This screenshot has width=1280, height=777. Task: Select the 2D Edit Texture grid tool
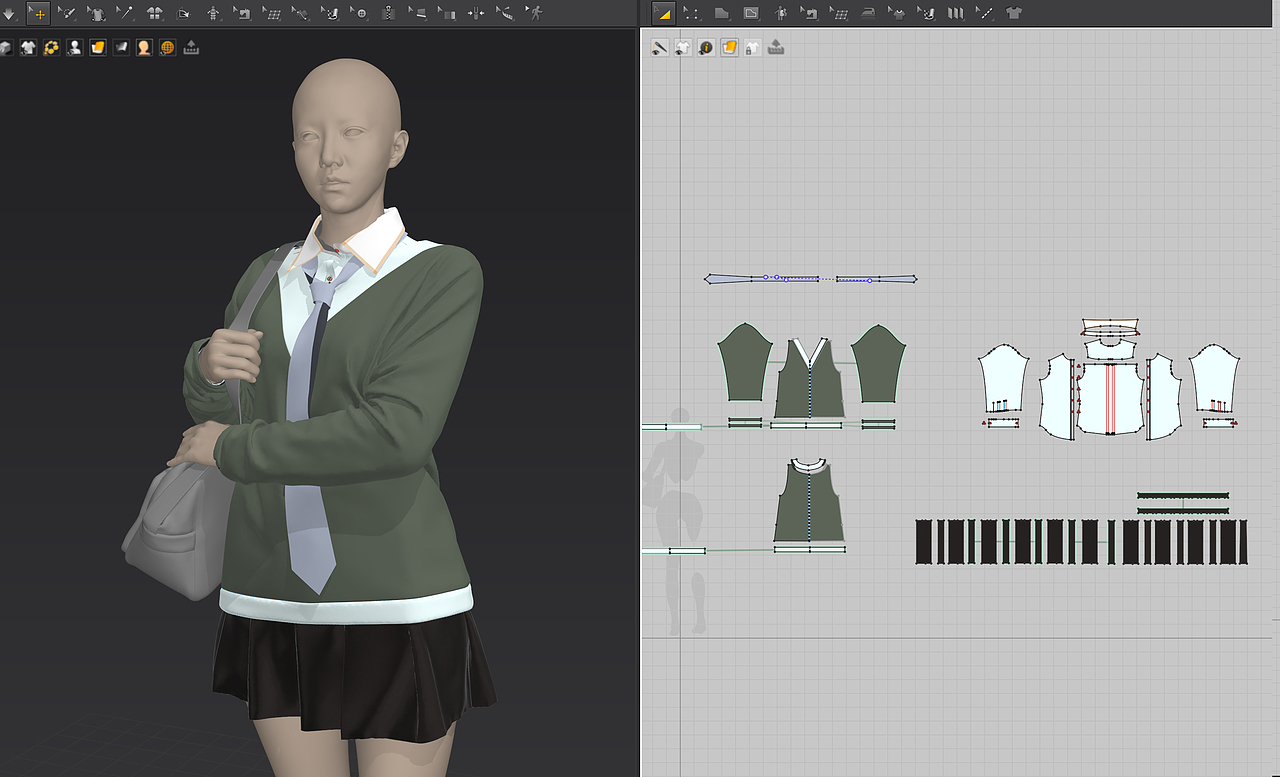pyautogui.click(x=839, y=13)
